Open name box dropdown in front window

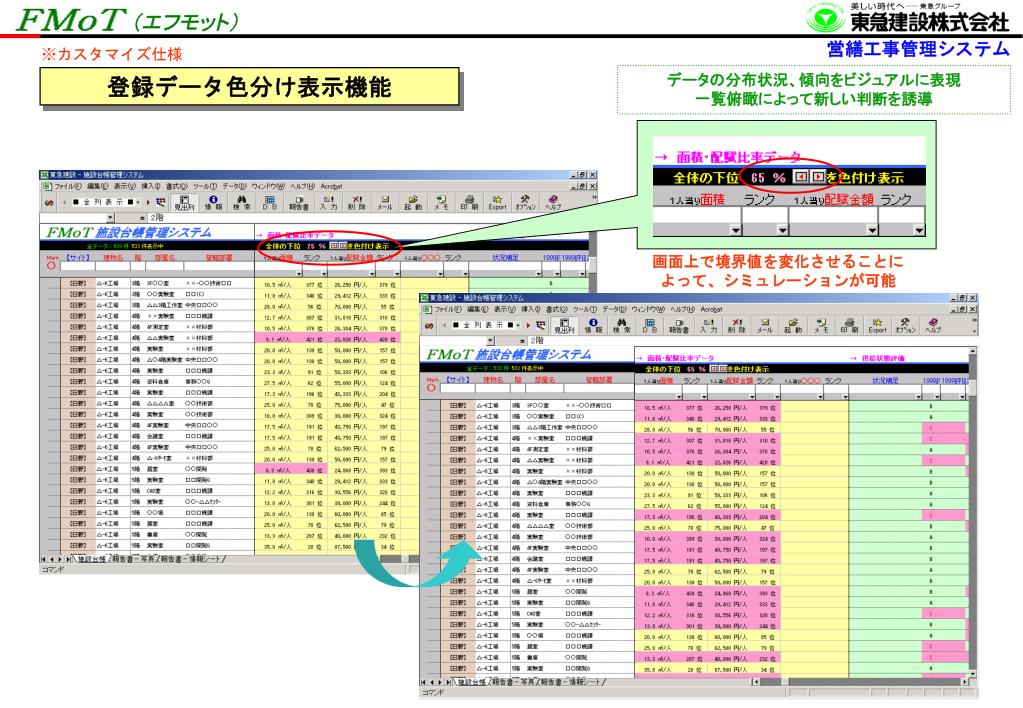point(491,341)
